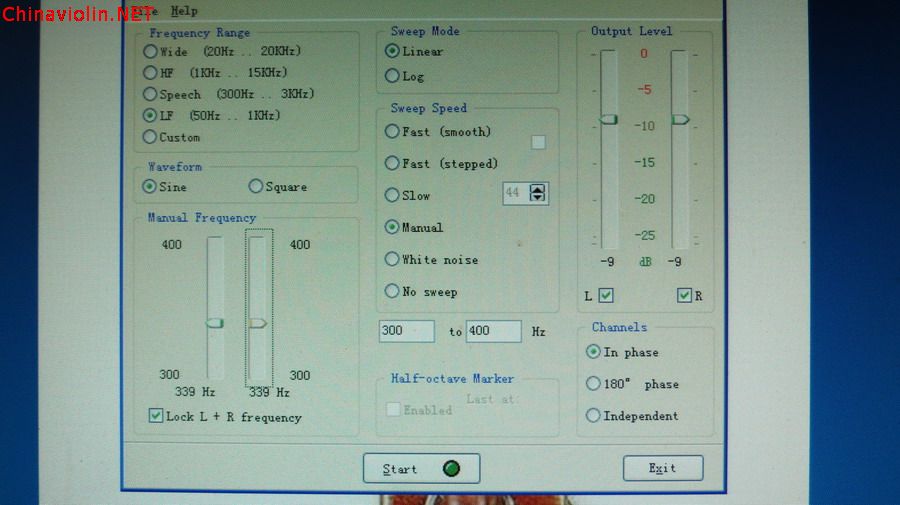Uncheck the R channel output checkbox
The image size is (900, 505).
[684, 296]
